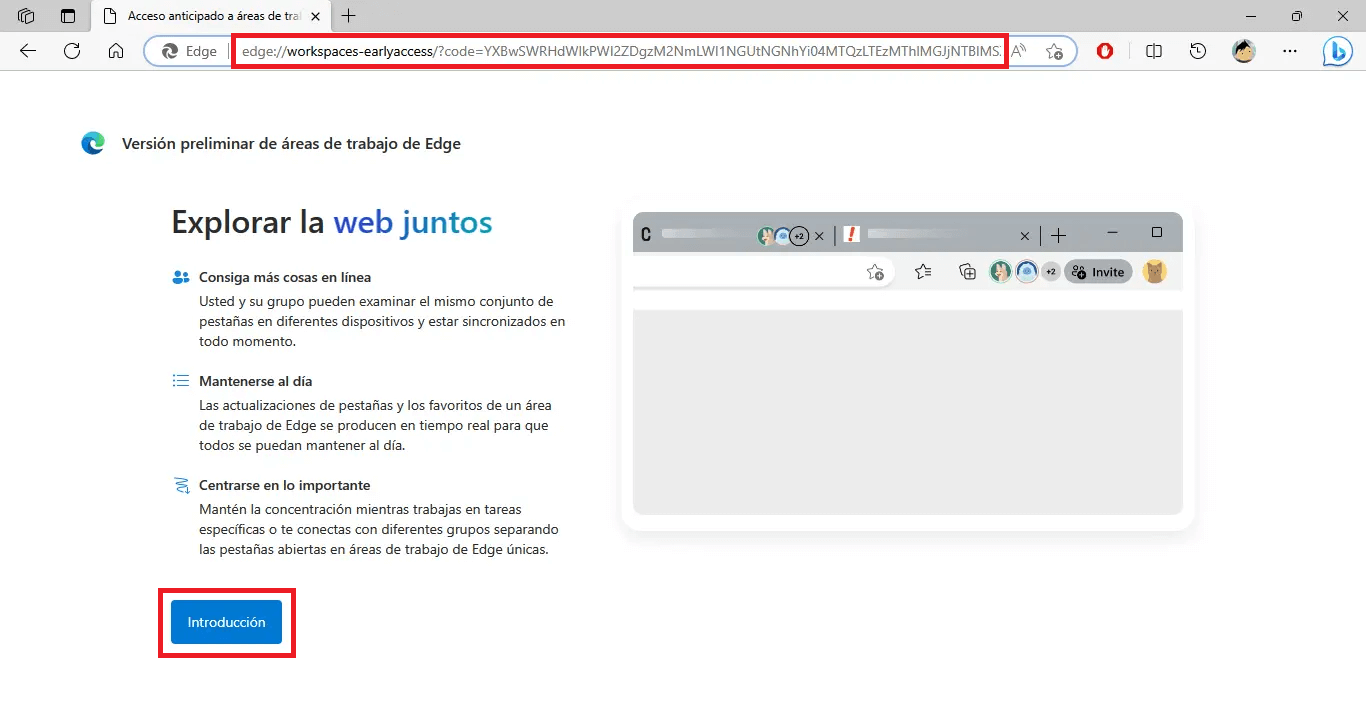The height and width of the screenshot is (728, 1366).
Task: Open the vertical tabs actions menu icon
Action: tap(68, 16)
